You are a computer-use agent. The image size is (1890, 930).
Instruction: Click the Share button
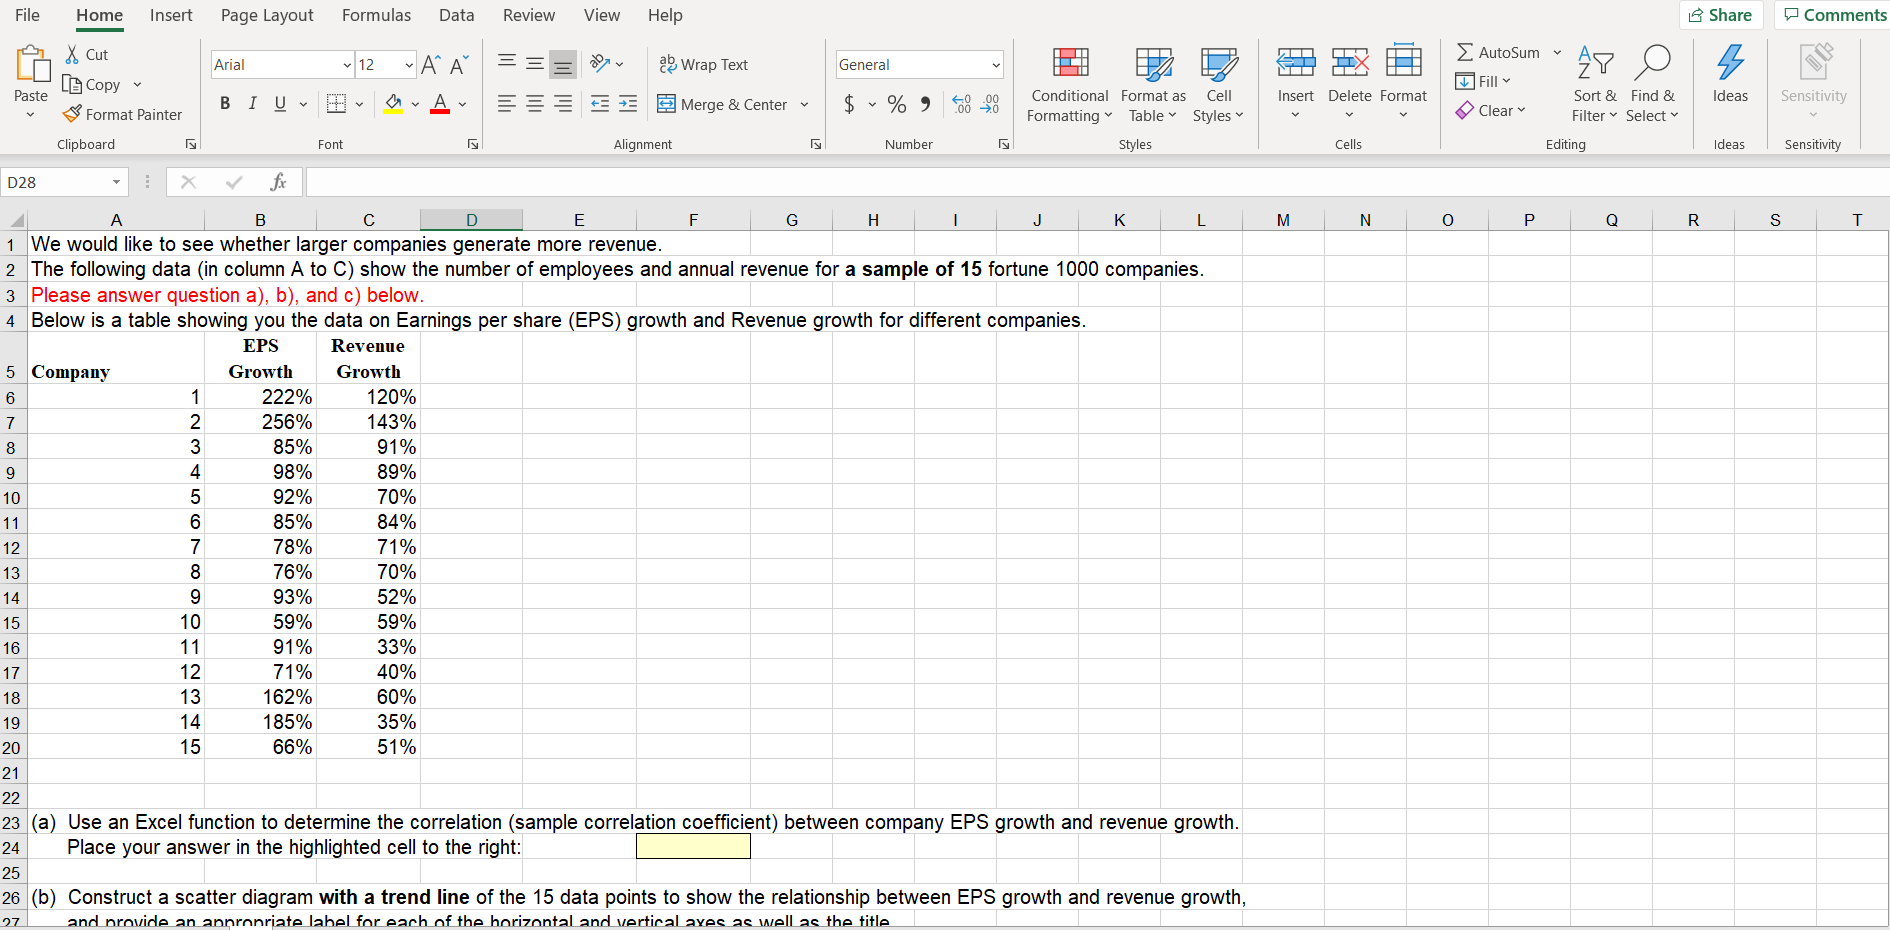click(x=1721, y=15)
